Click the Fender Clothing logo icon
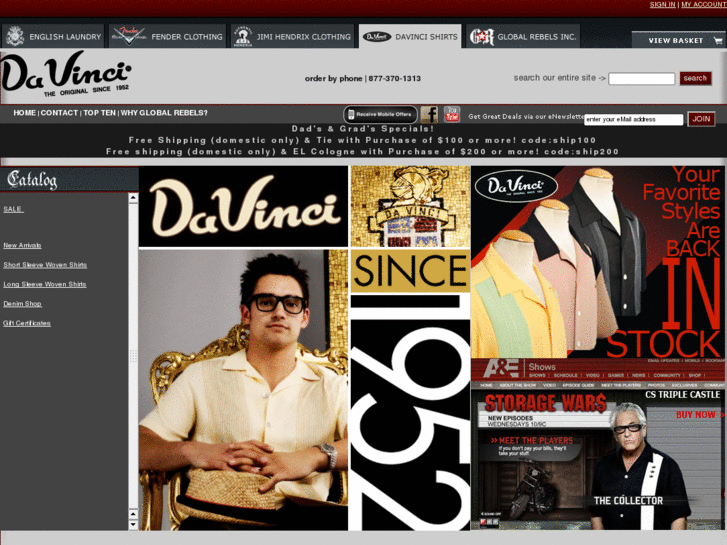Image resolution: width=727 pixels, height=545 pixels. (129, 36)
